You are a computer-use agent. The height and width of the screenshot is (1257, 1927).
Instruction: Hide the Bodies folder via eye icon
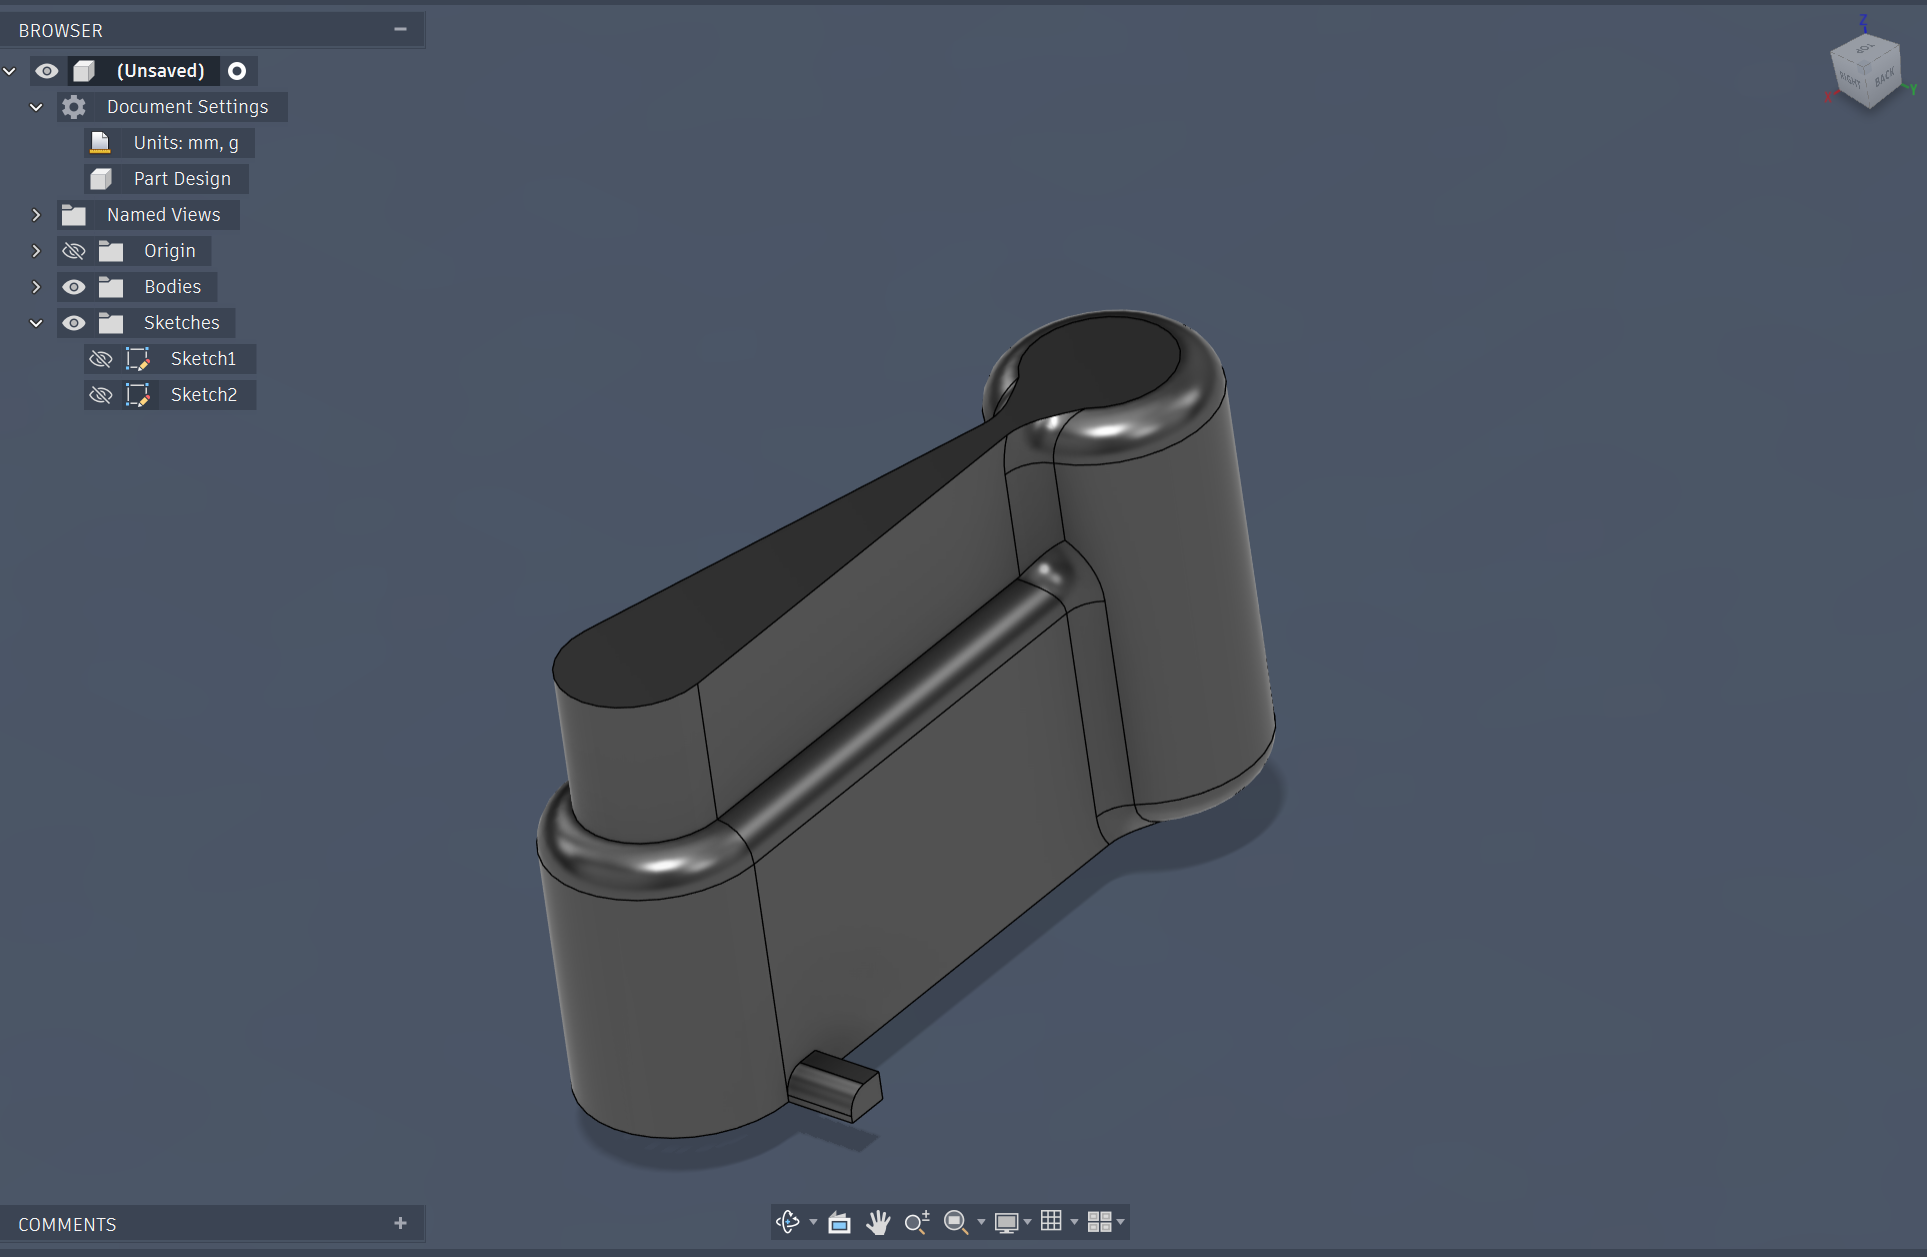point(73,287)
